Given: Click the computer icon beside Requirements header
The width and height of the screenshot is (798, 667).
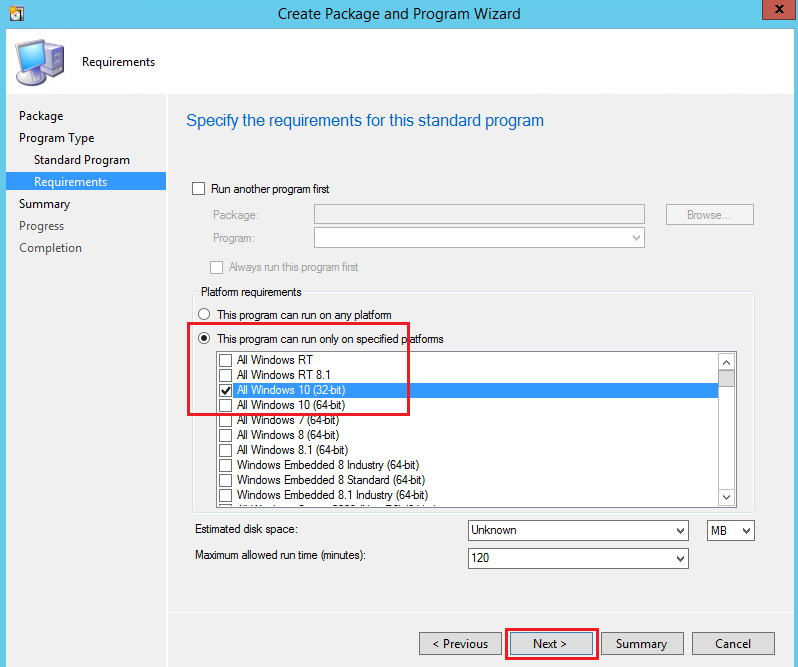Looking at the screenshot, I should (40, 62).
